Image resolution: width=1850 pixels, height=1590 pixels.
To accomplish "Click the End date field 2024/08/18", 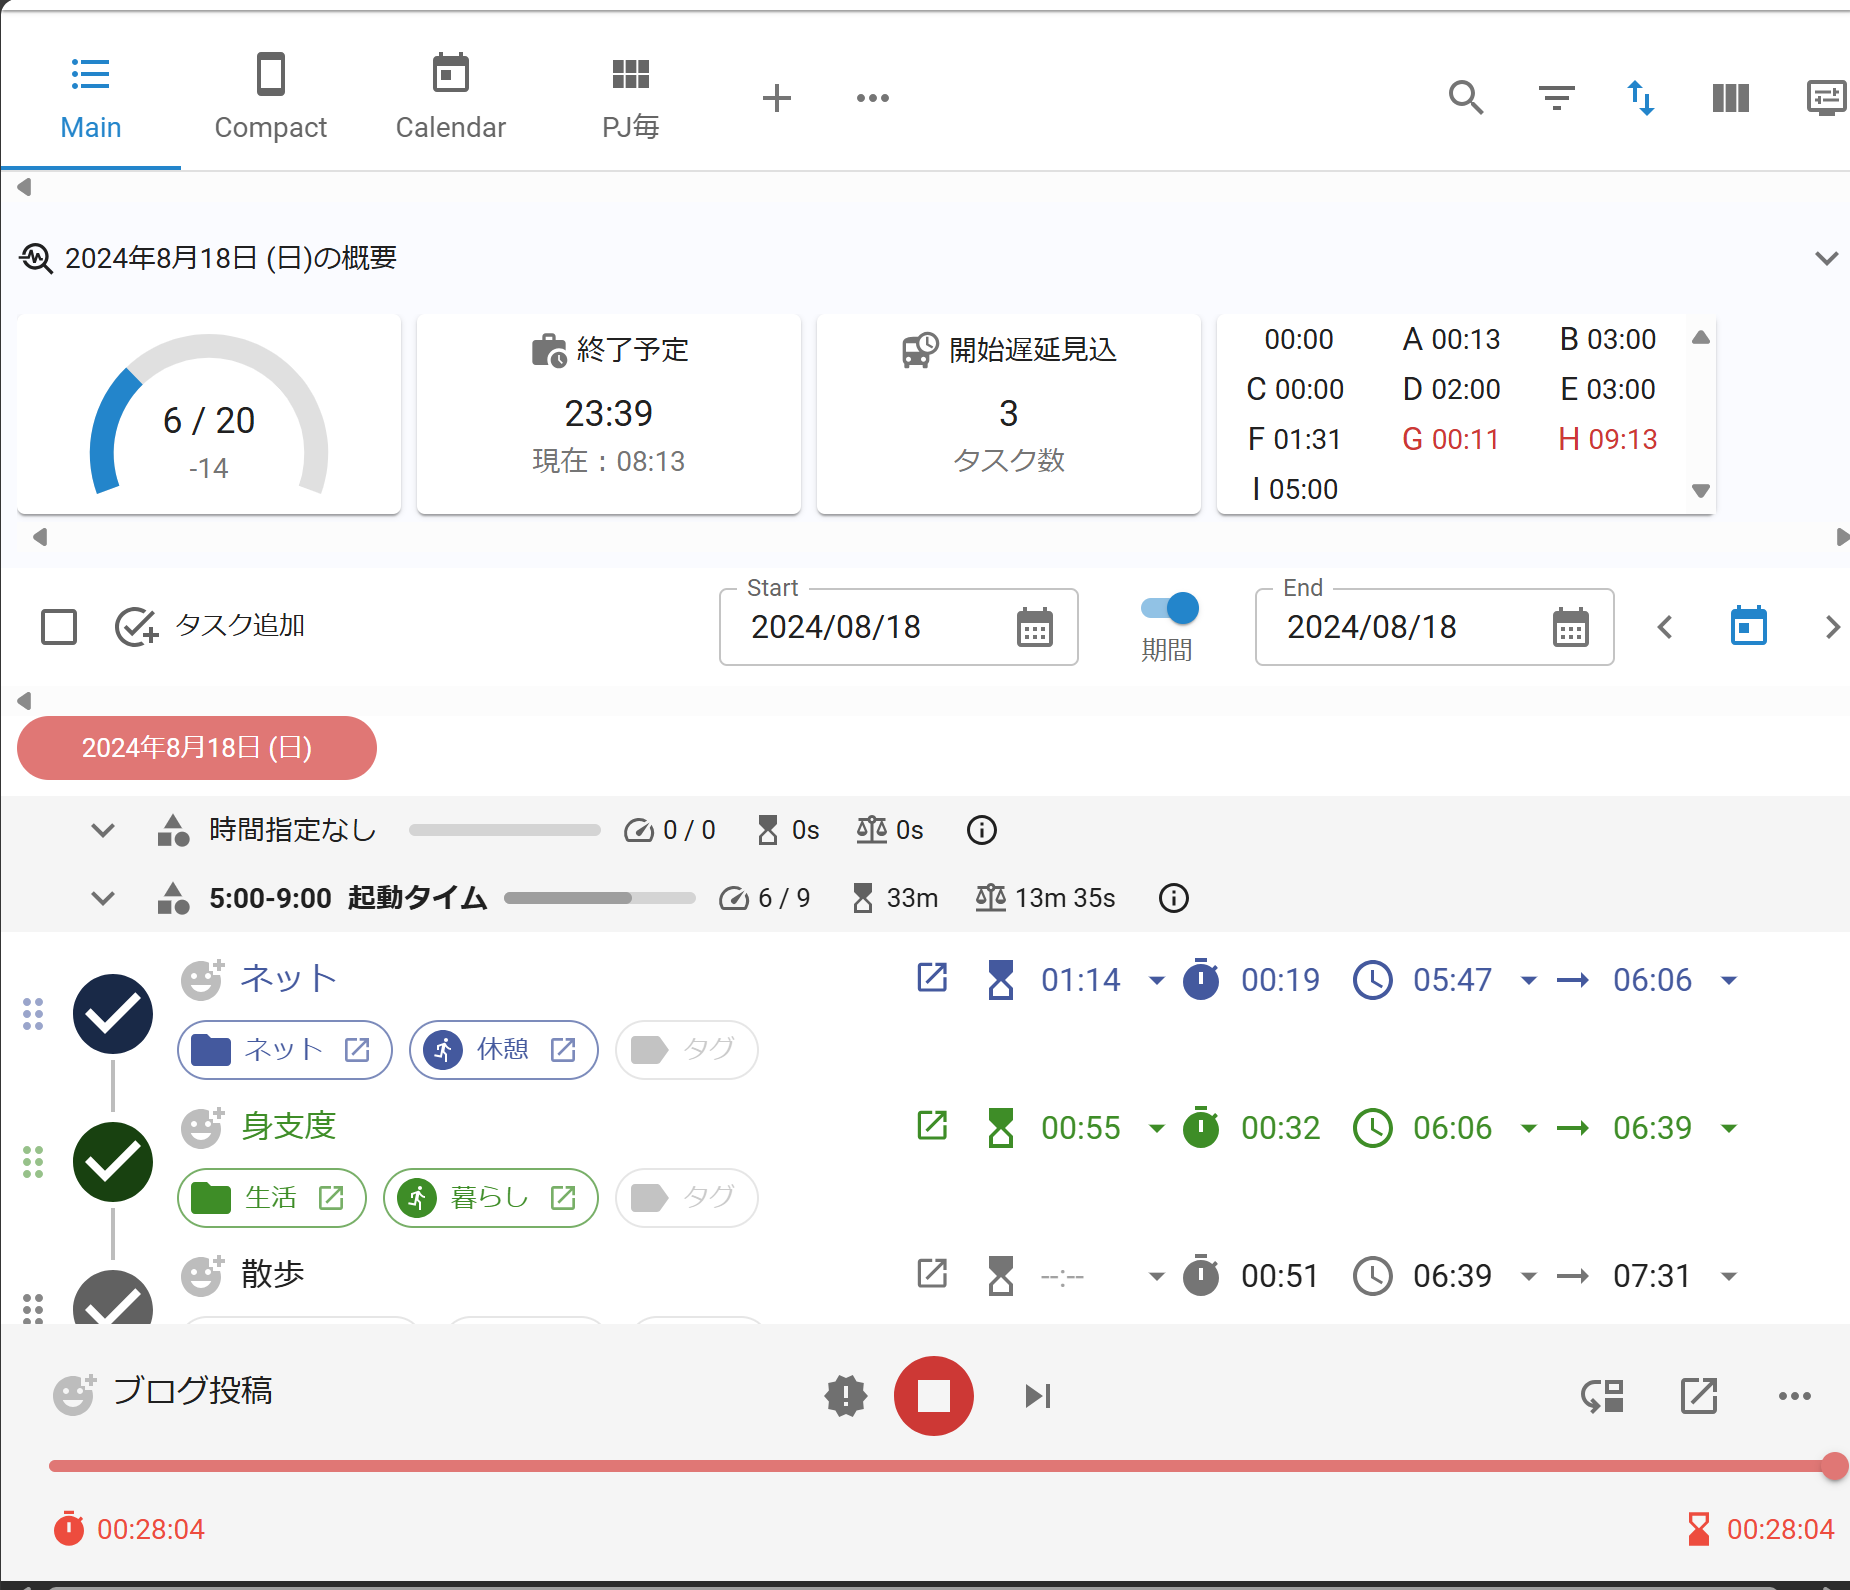I will (x=1434, y=627).
